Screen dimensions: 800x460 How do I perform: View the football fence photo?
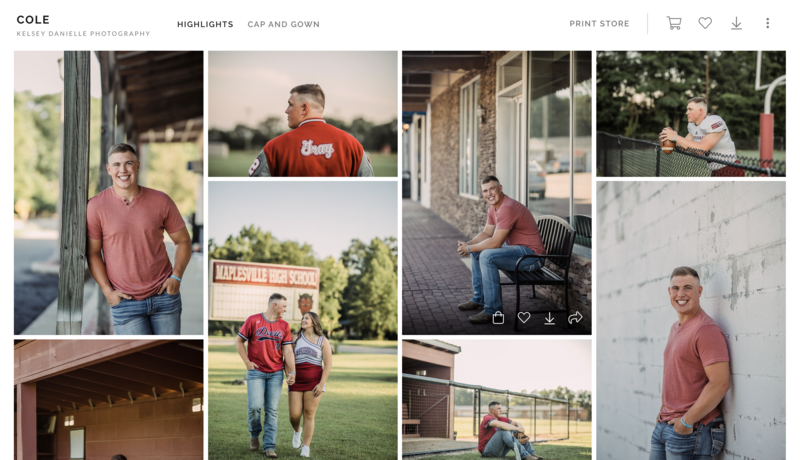pos(691,114)
